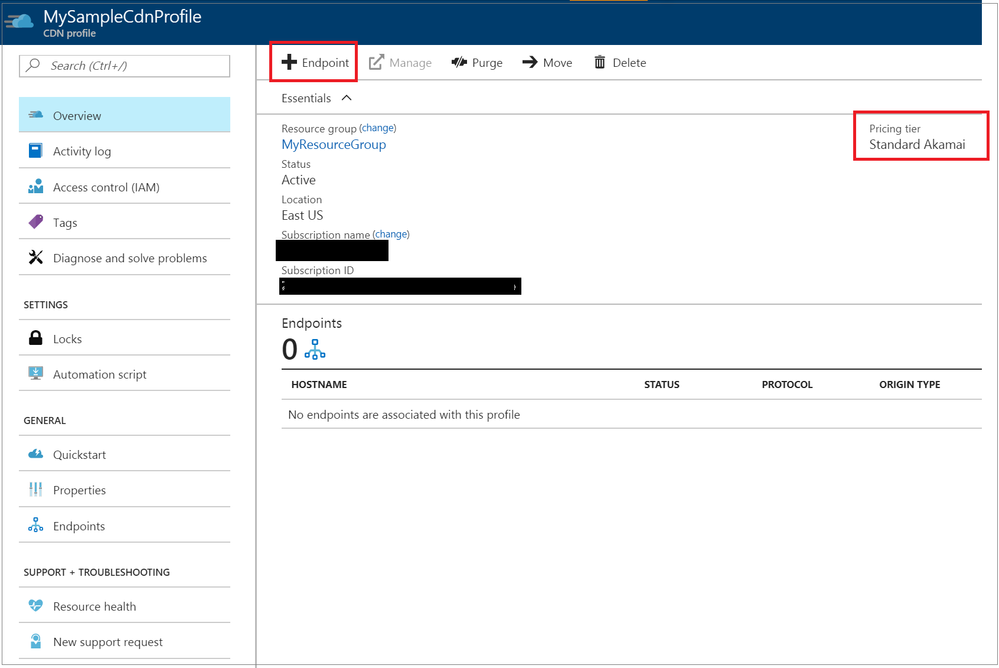The width and height of the screenshot is (999, 668).
Task: Click the Purge icon in toolbar
Action: (459, 62)
